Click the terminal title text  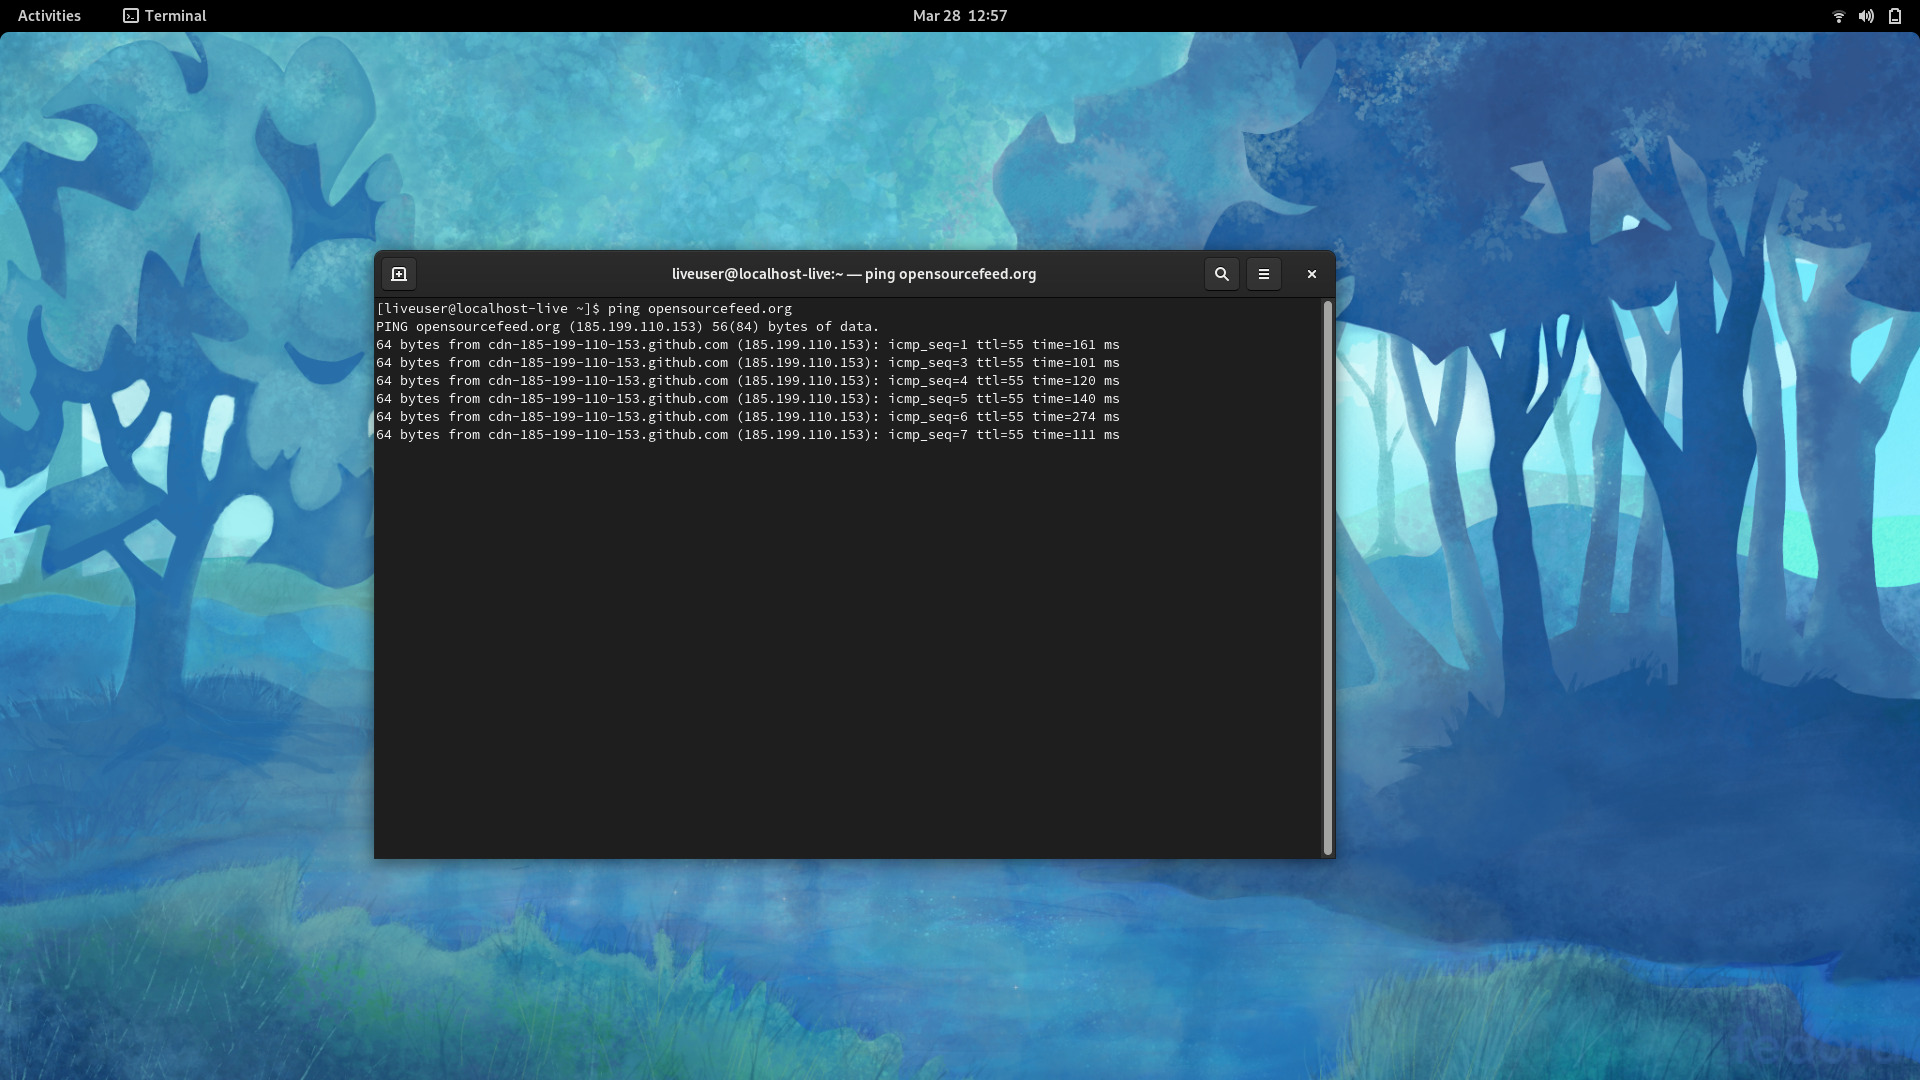coord(853,274)
